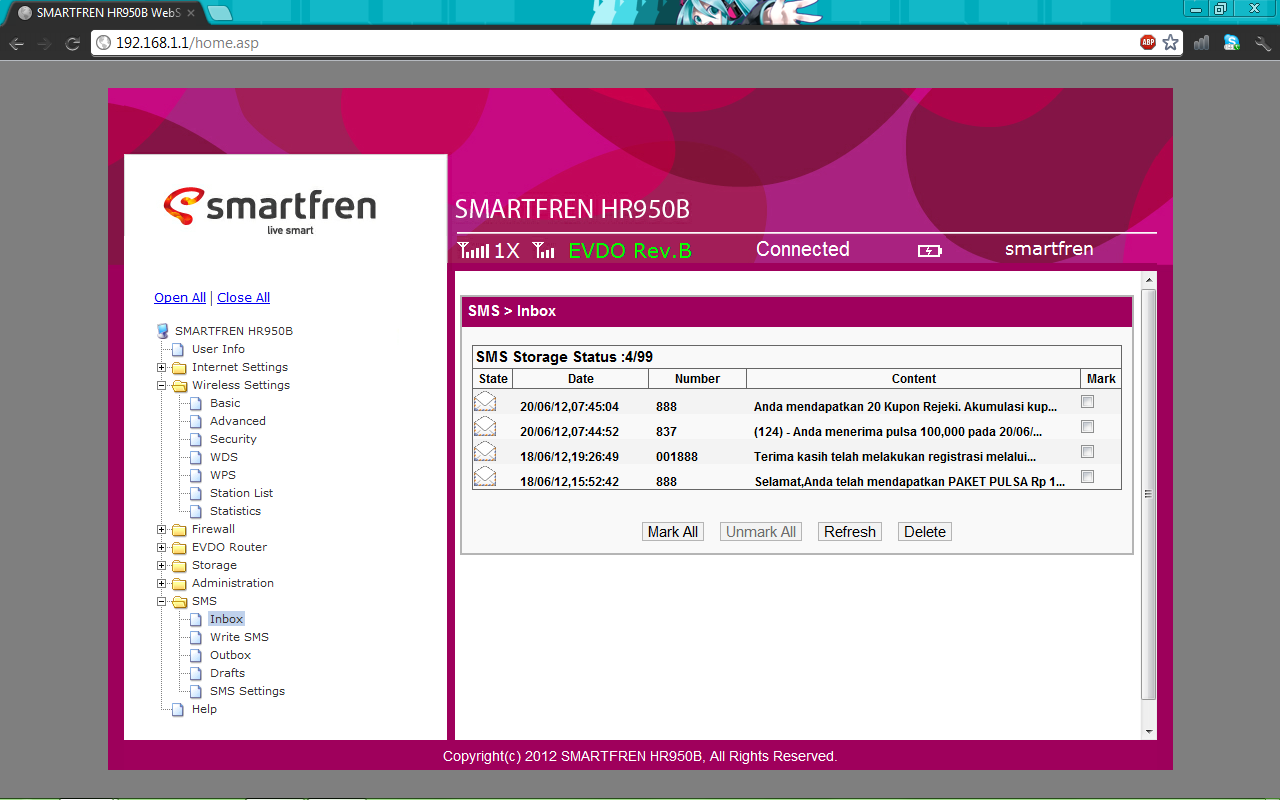This screenshot has width=1280, height=800.
Task: Collapse the Wireless Settings tree node
Action: click(162, 385)
